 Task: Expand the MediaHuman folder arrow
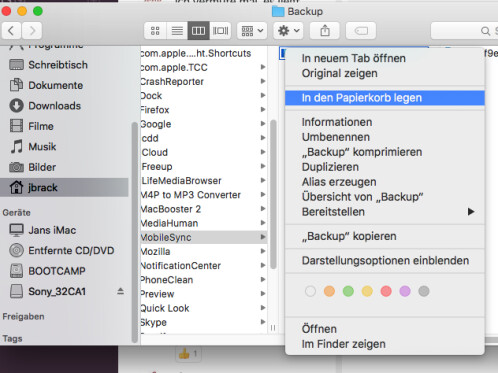[x=263, y=223]
